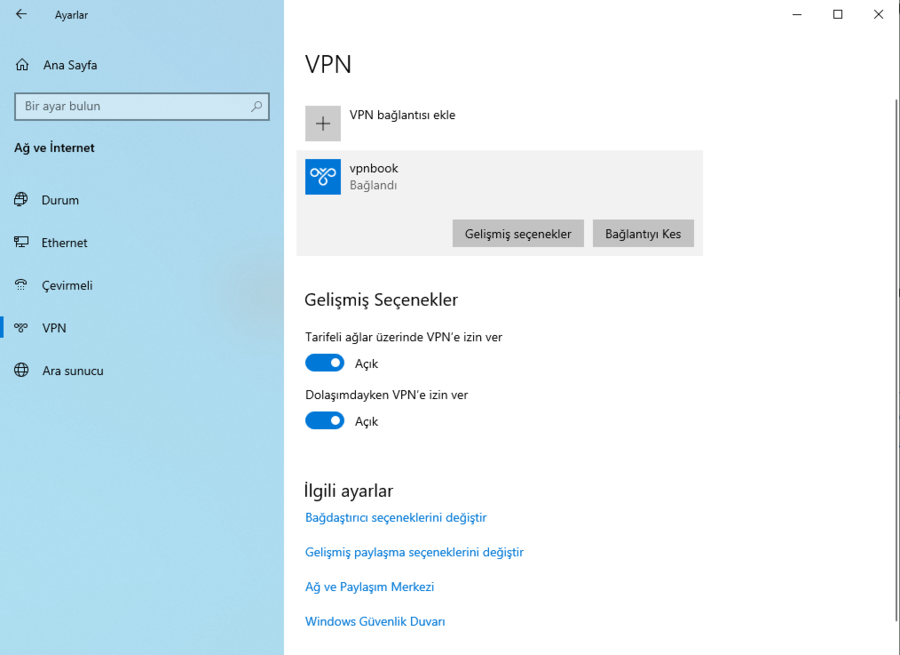Click the Ana Sayfa home icon

(x=22, y=65)
